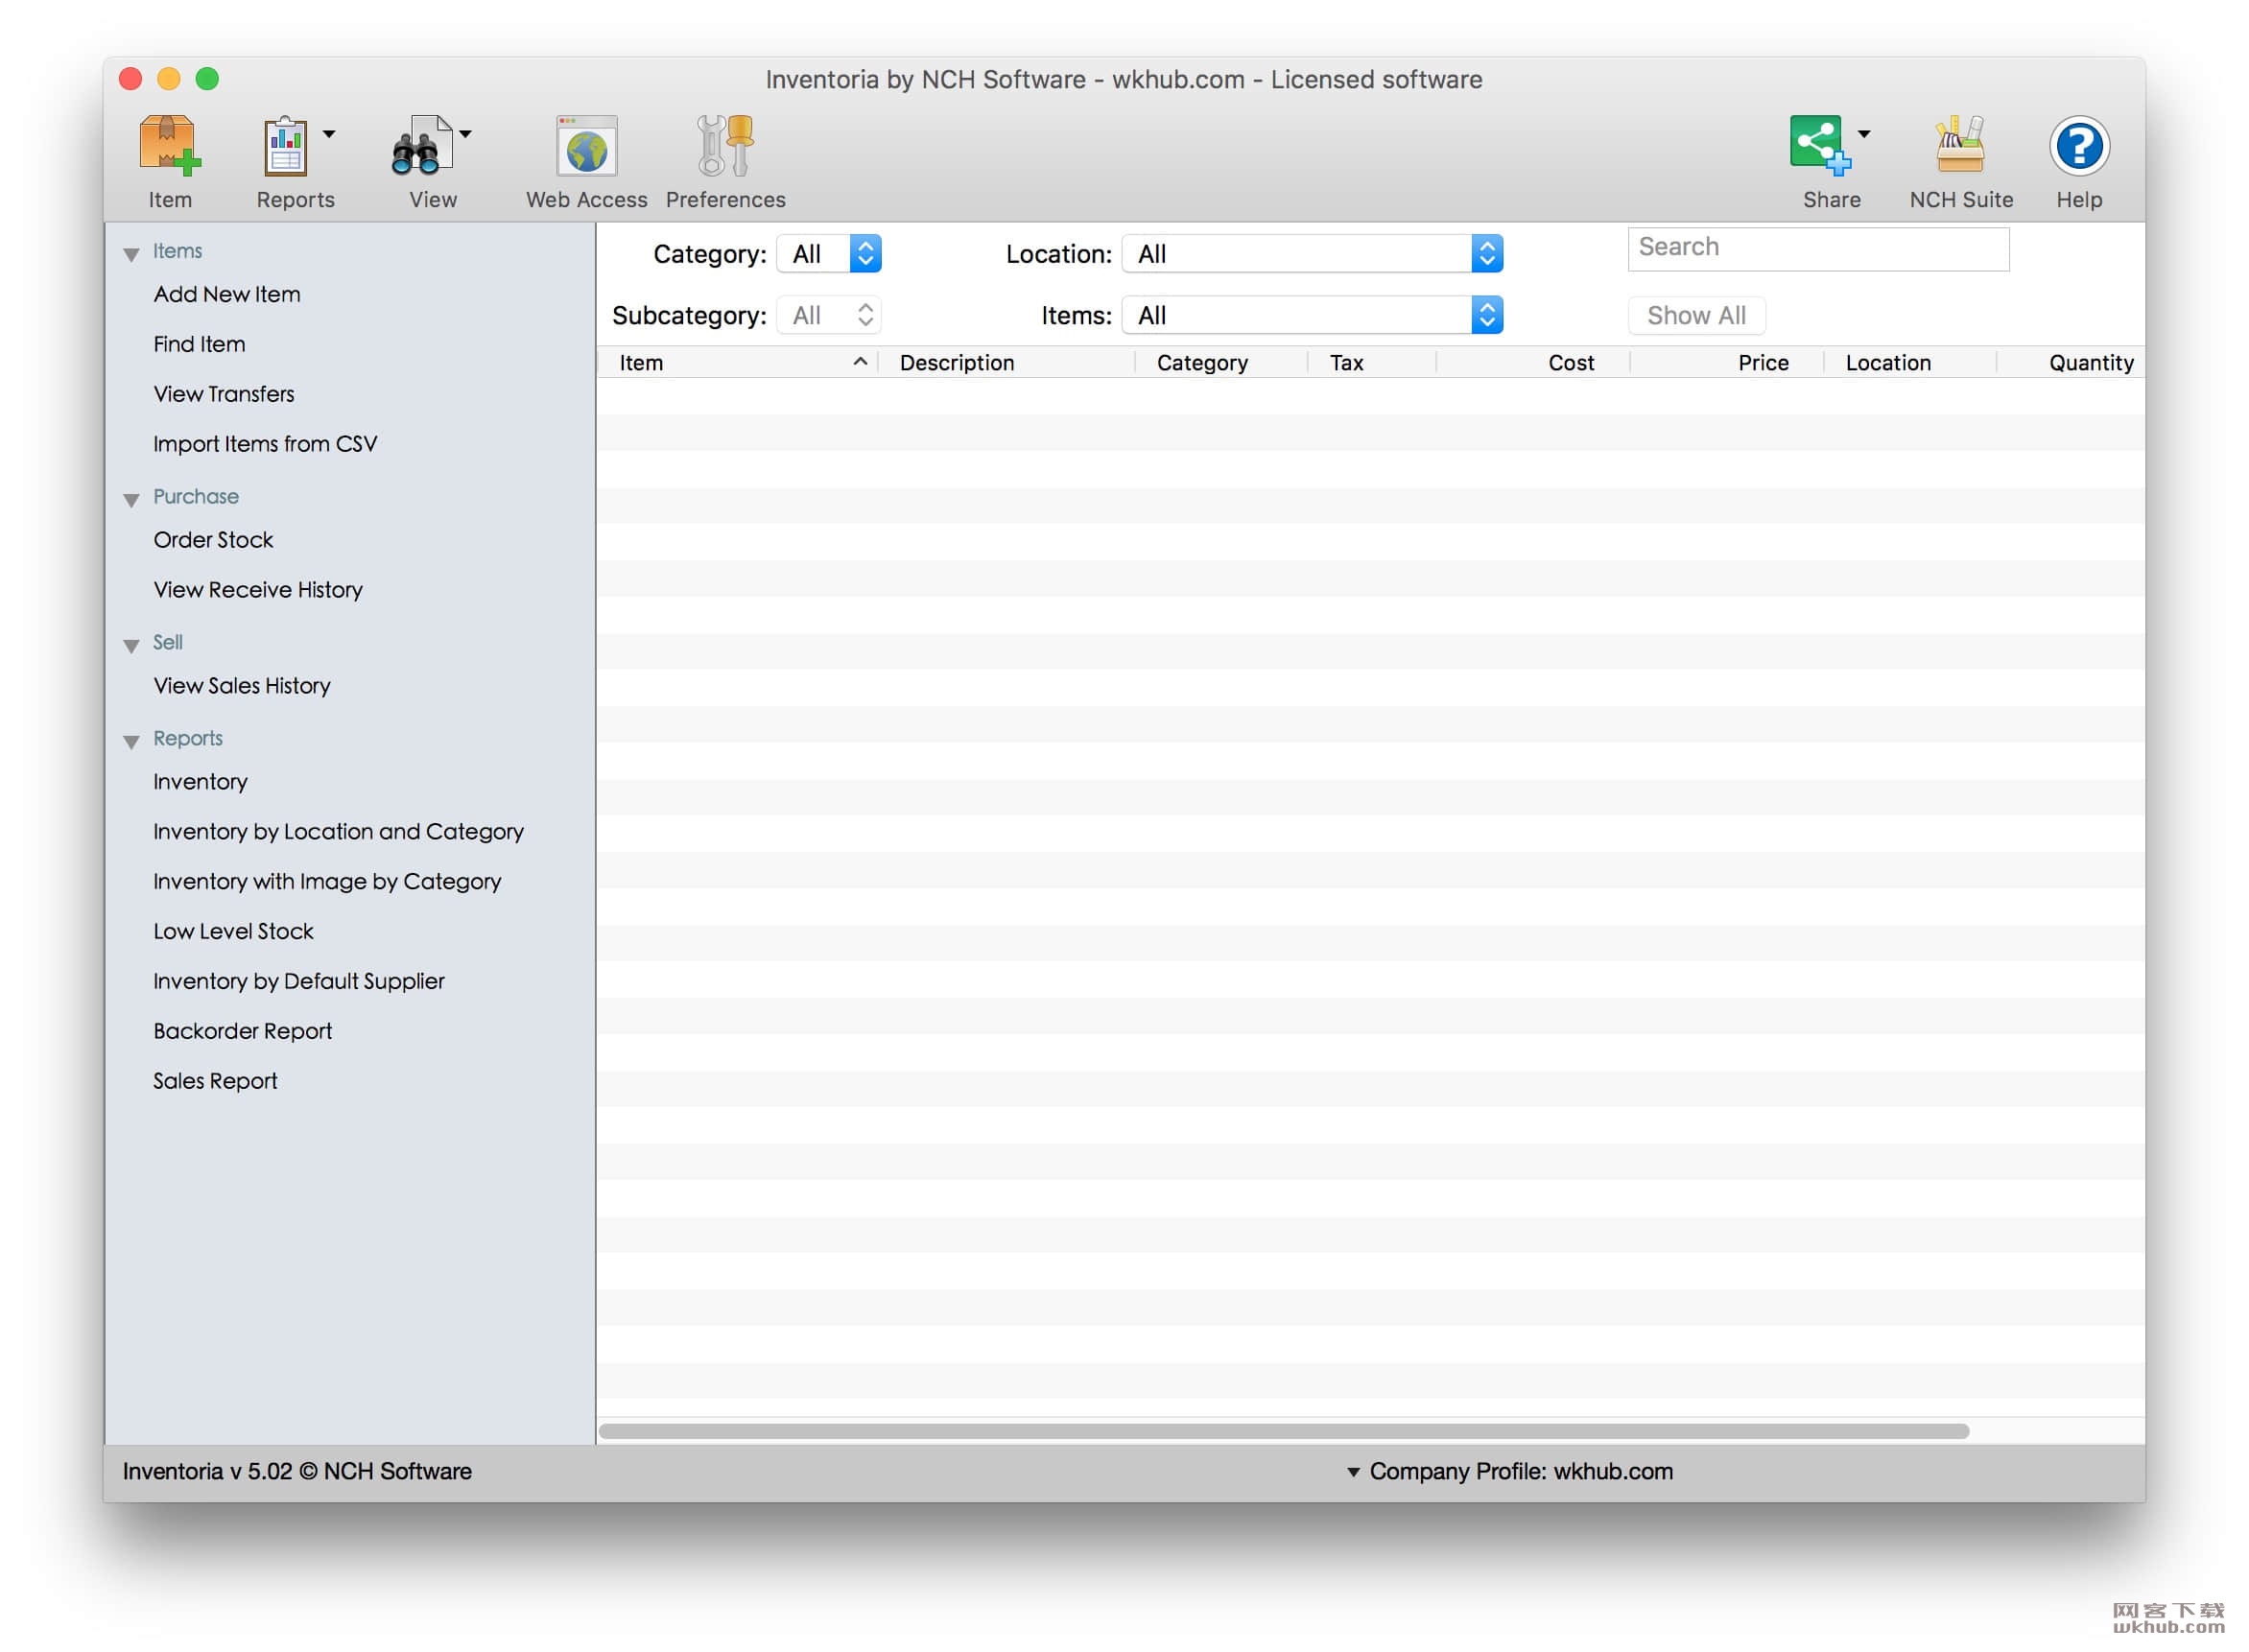Open the Low Level Stock report

(x=233, y=932)
